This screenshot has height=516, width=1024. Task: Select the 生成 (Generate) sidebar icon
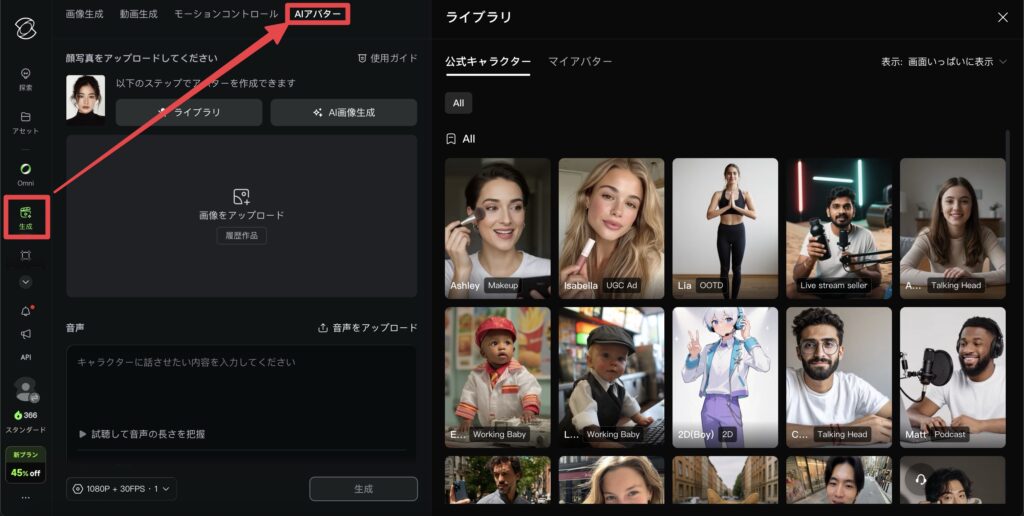click(x=25, y=216)
